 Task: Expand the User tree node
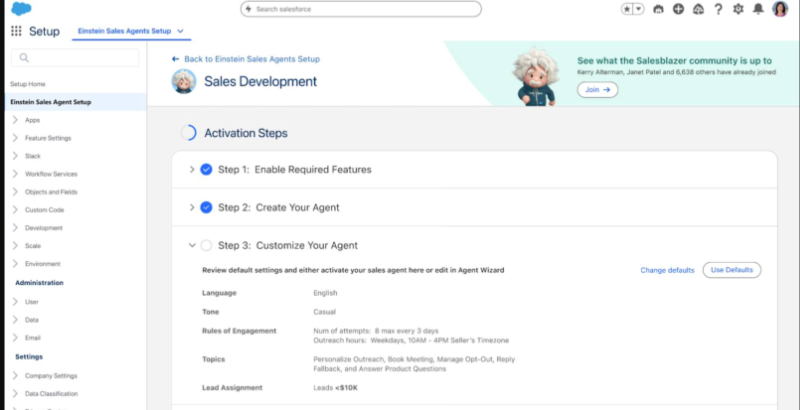tap(15, 302)
